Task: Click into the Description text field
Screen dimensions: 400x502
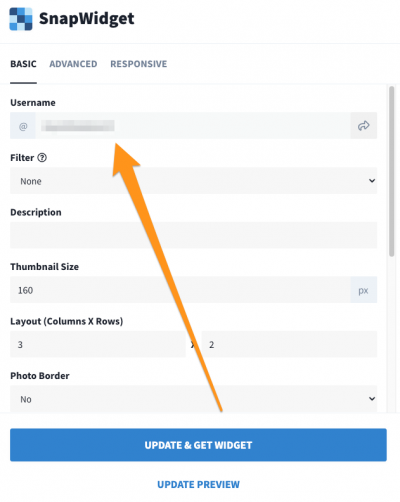Action: pos(193,235)
